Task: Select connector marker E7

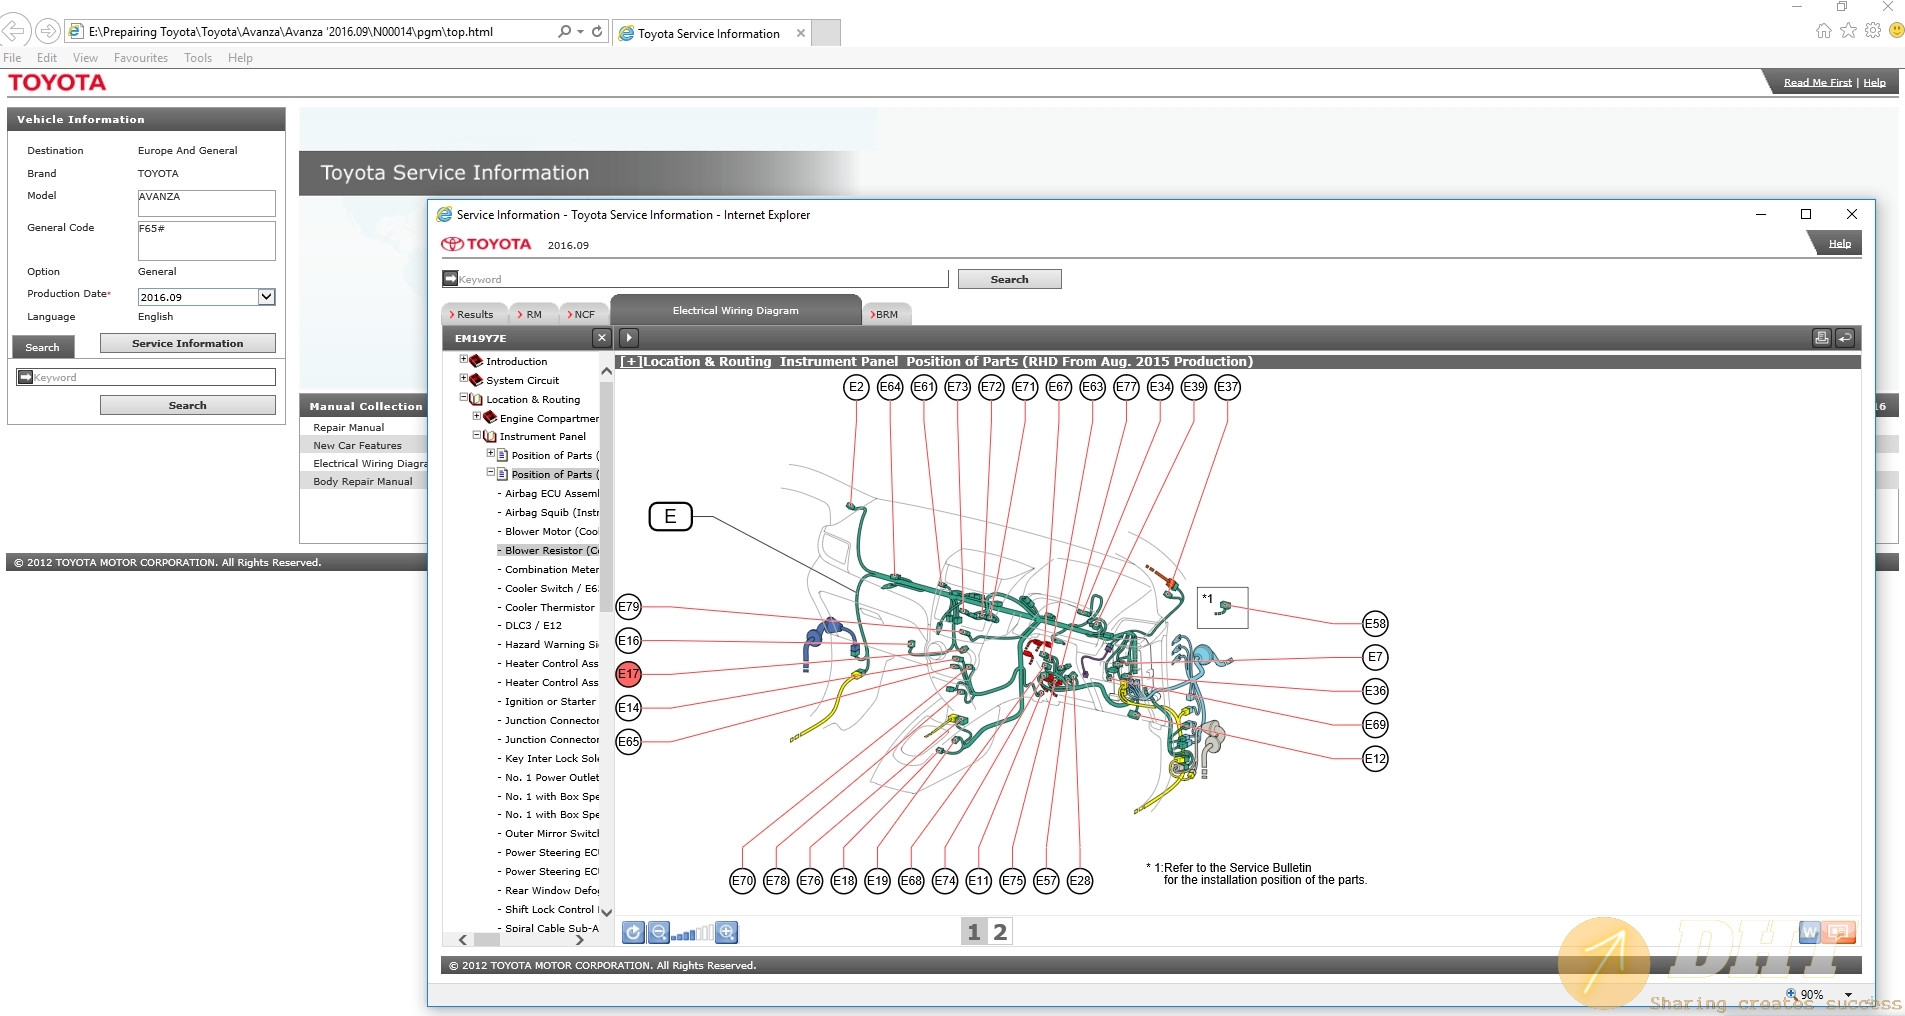Action: 1376,657
